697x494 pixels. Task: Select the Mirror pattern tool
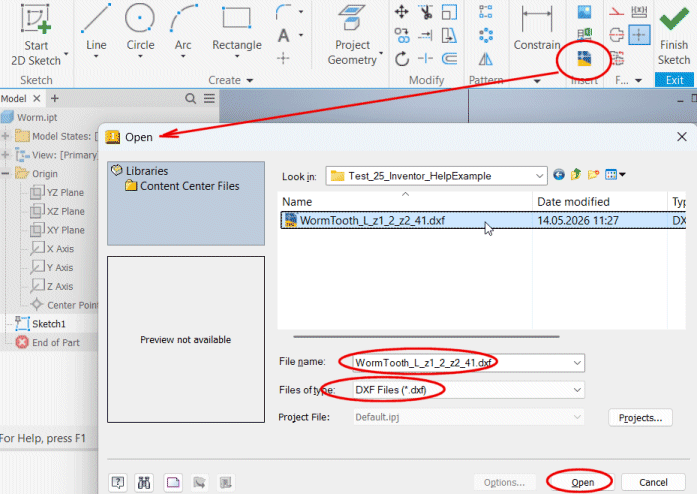pos(485,59)
